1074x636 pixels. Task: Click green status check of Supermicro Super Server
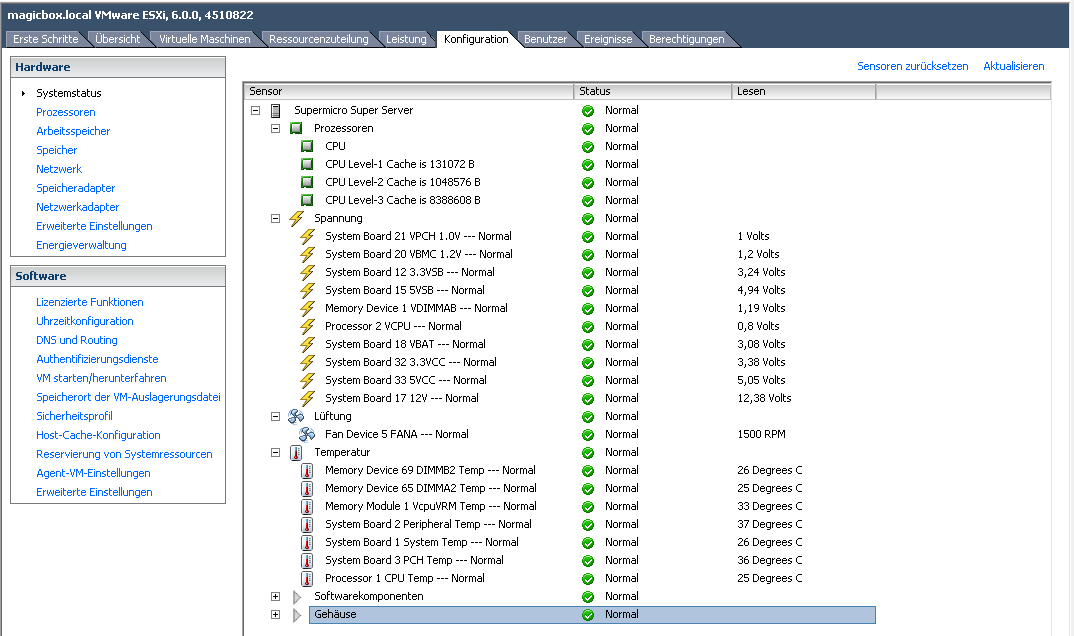(x=588, y=111)
